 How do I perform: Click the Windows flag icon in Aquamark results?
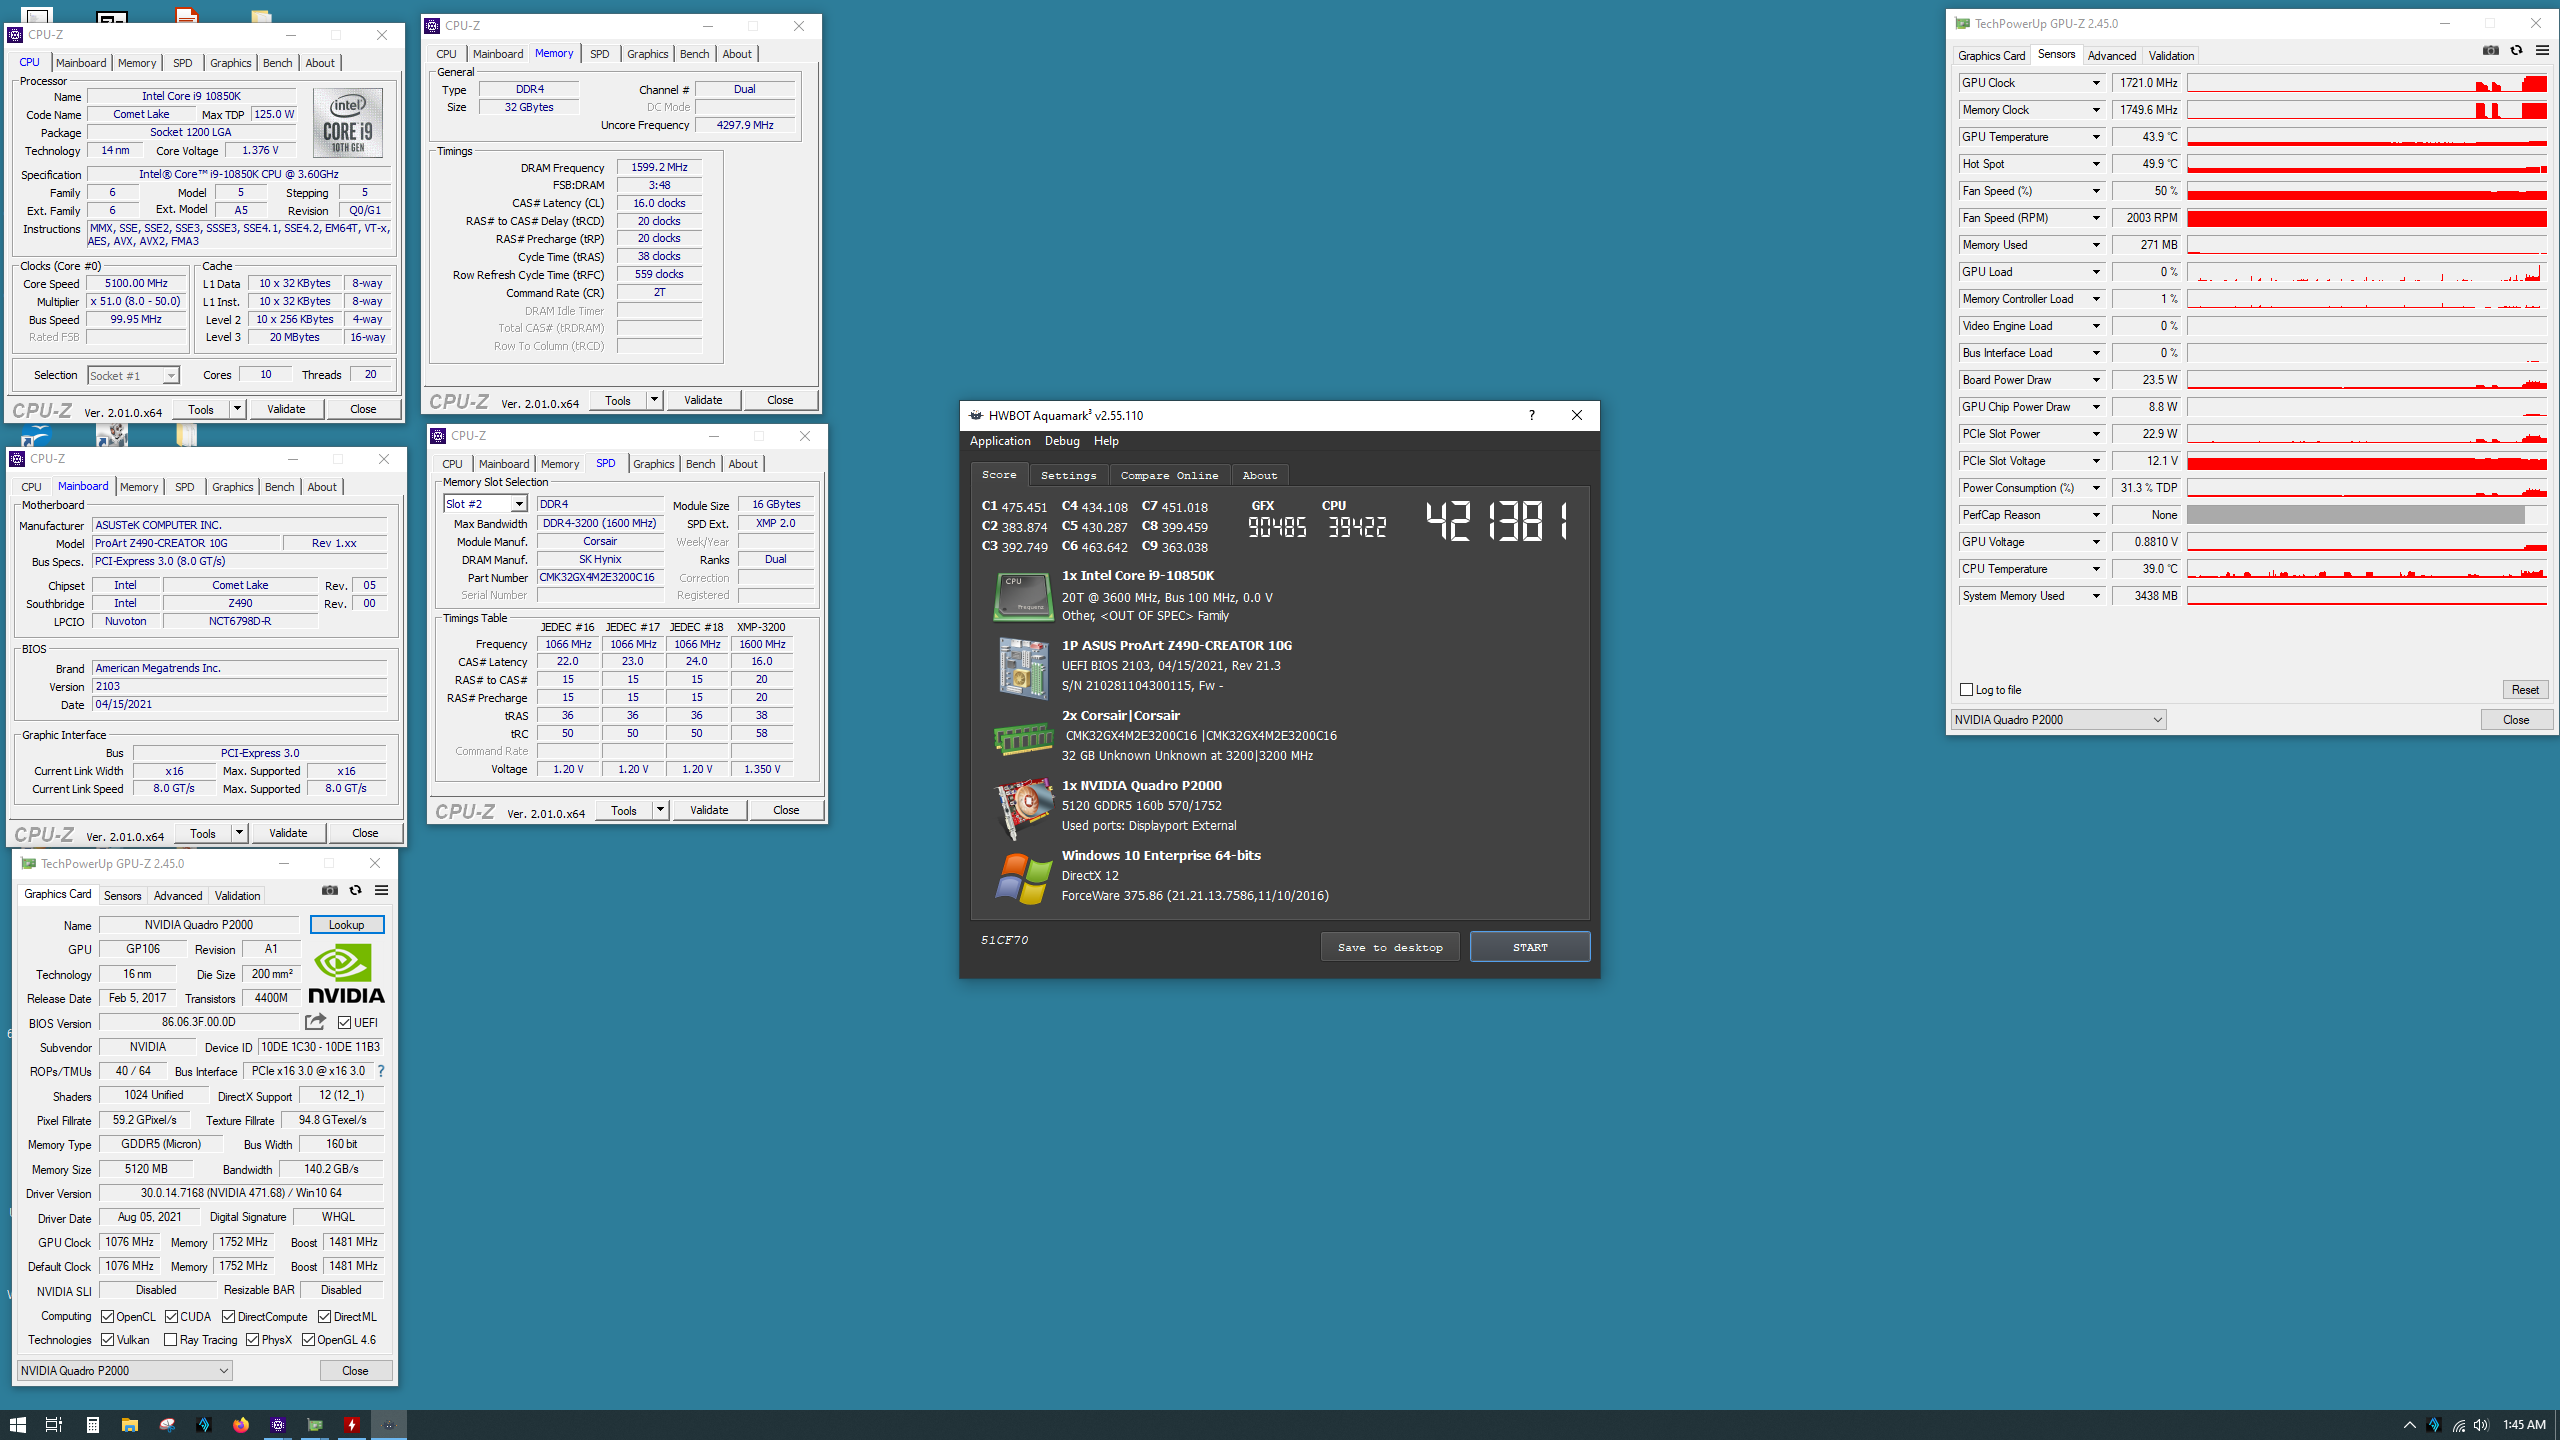1023,878
